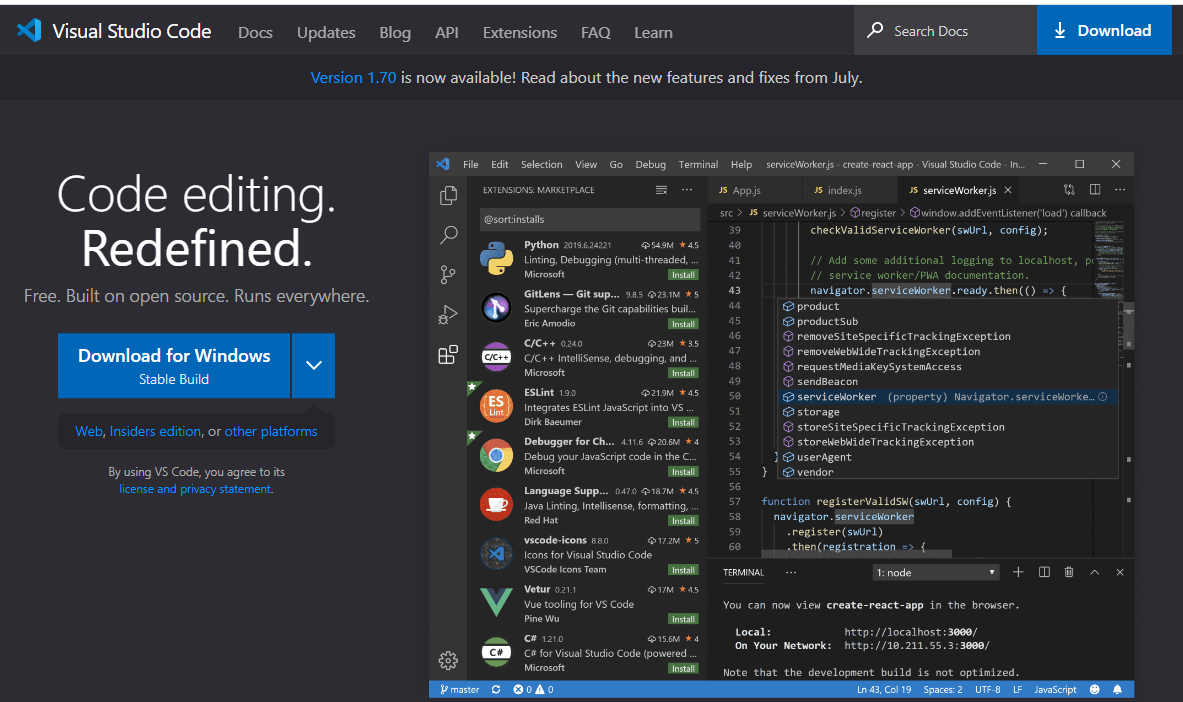Image resolution: width=1183 pixels, height=702 pixels.
Task: Open Run and Debug icon in the activity bar
Action: (448, 315)
